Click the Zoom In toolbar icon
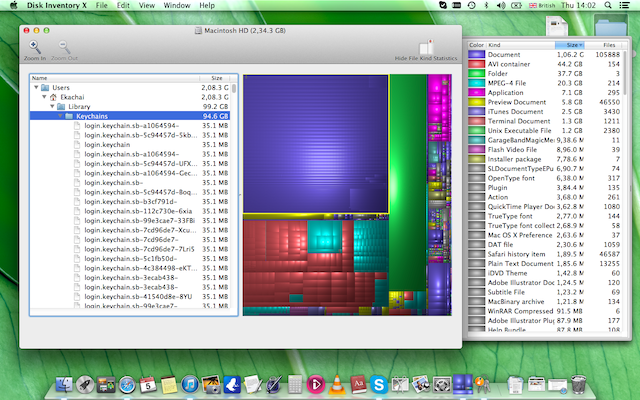The image size is (640, 400). pos(35,47)
